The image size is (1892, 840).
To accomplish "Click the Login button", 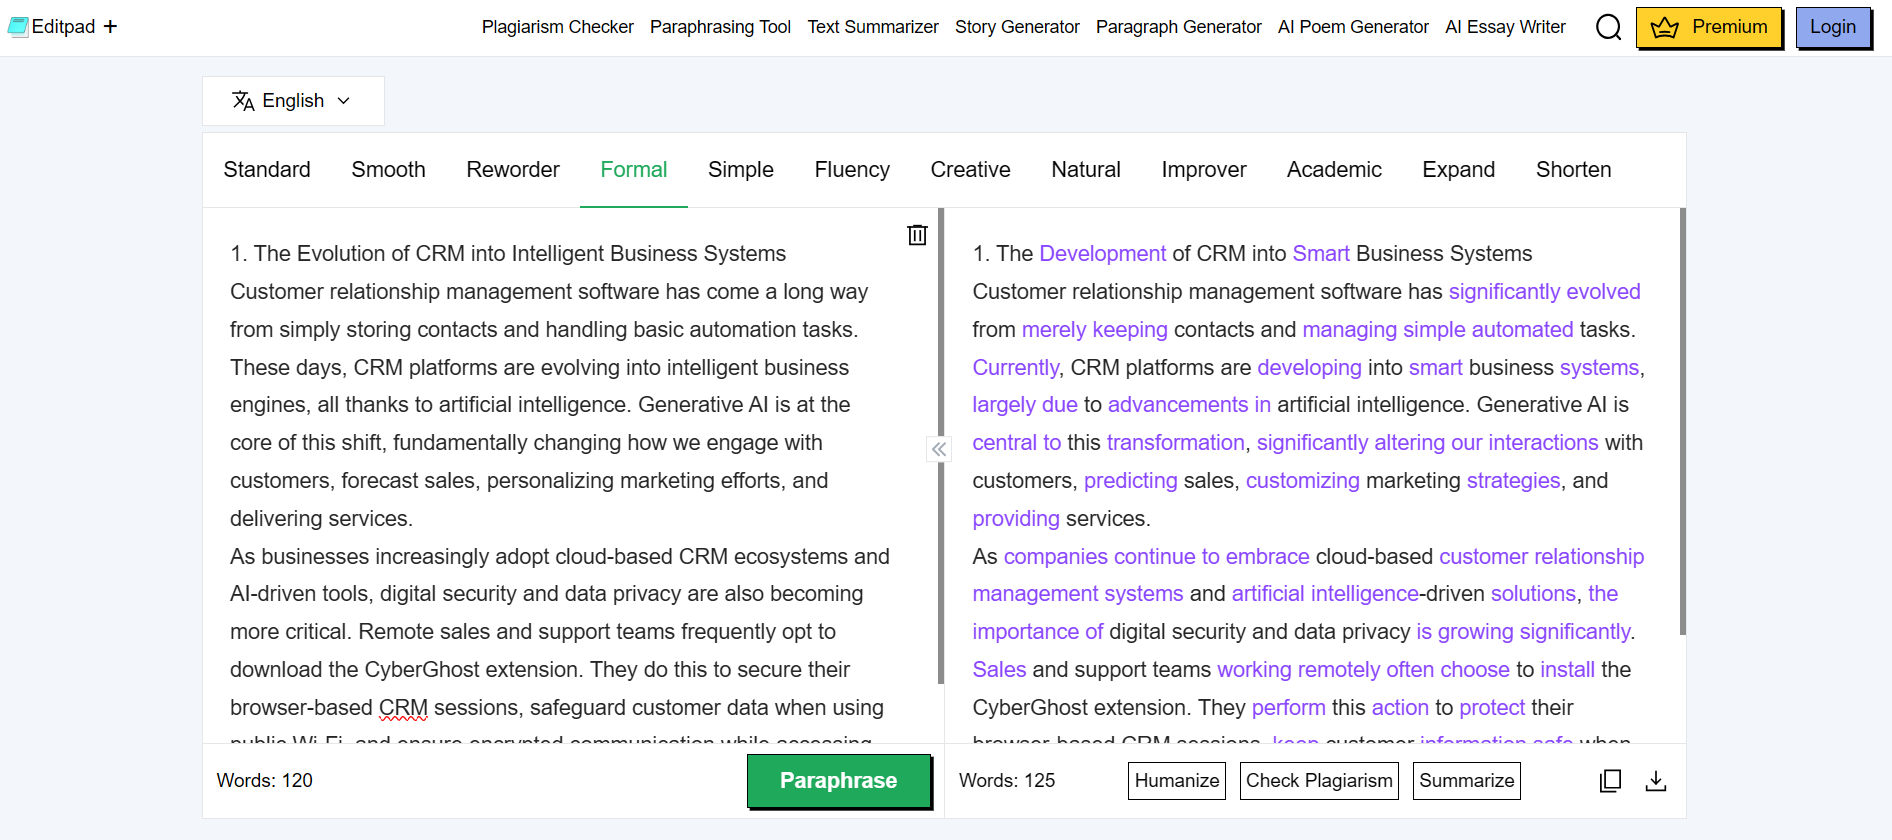I will coord(1832,27).
